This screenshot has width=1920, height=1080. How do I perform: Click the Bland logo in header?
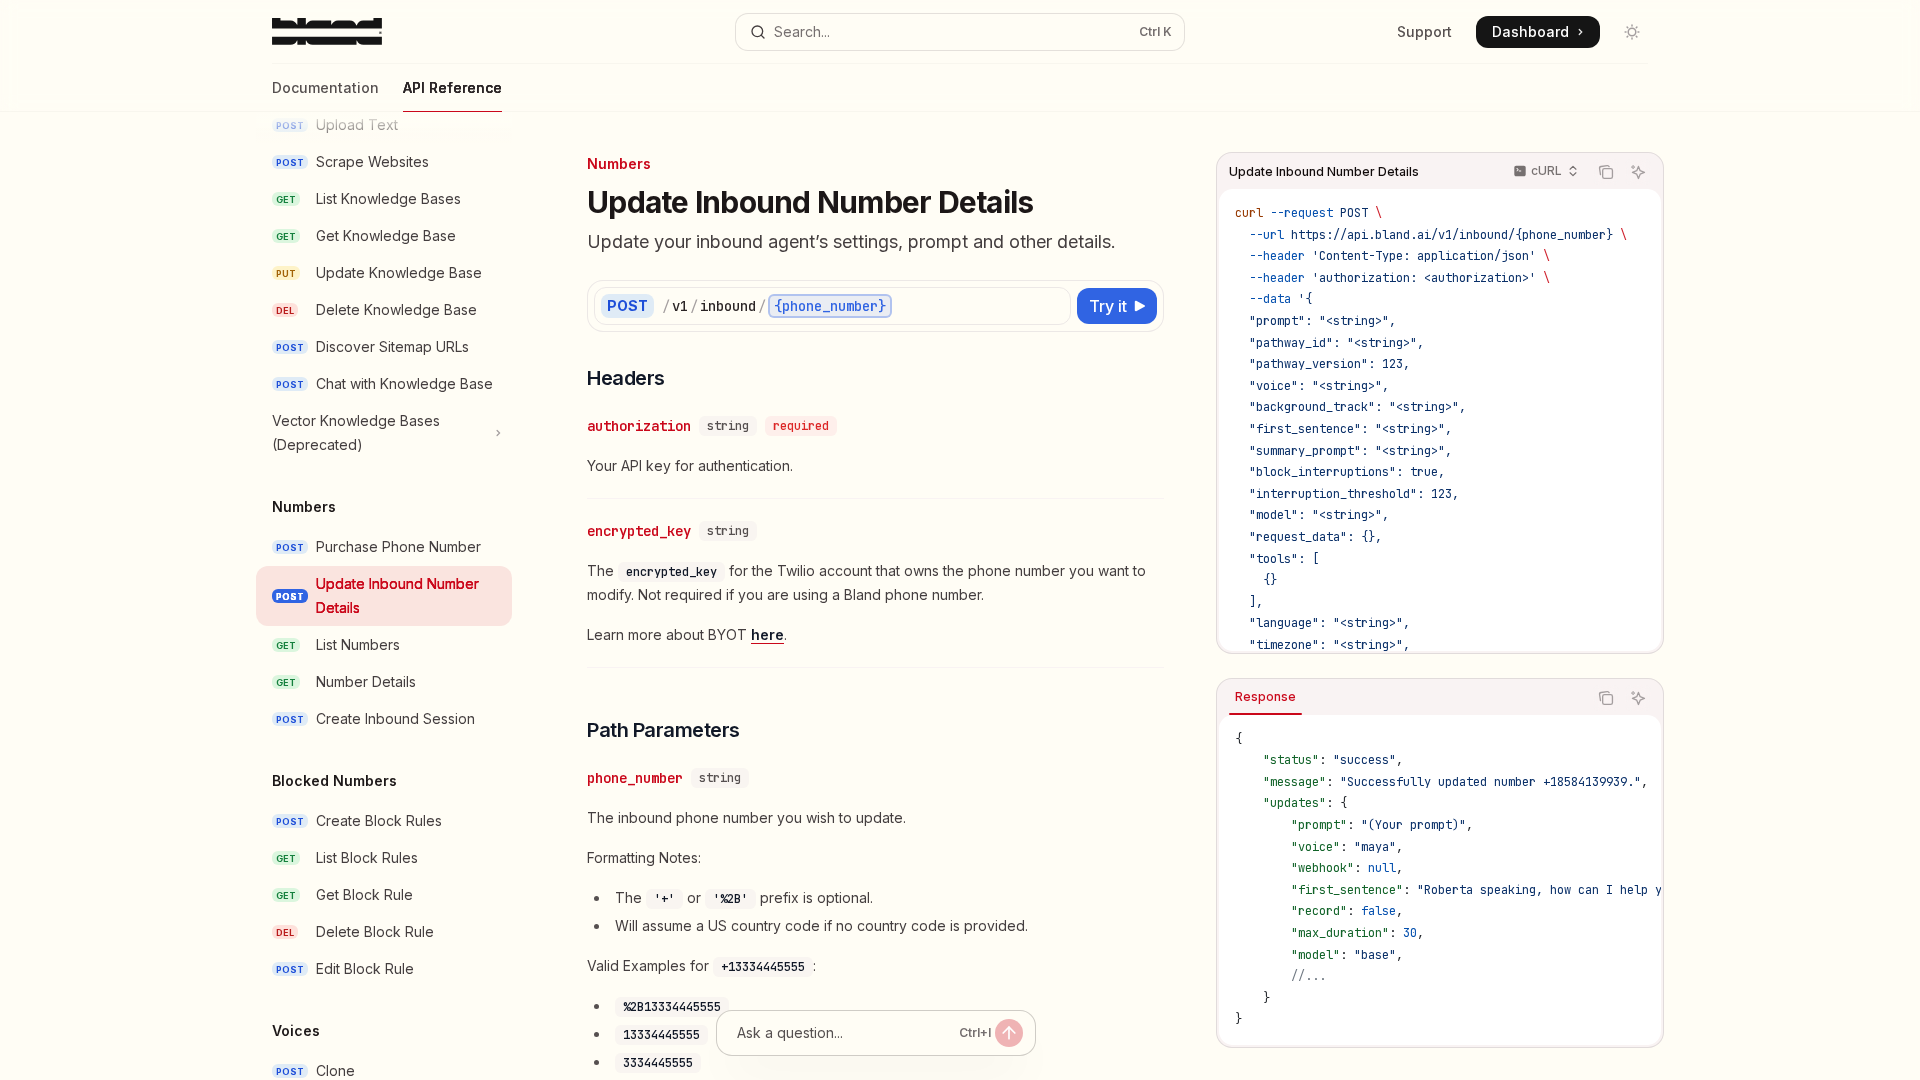point(326,32)
